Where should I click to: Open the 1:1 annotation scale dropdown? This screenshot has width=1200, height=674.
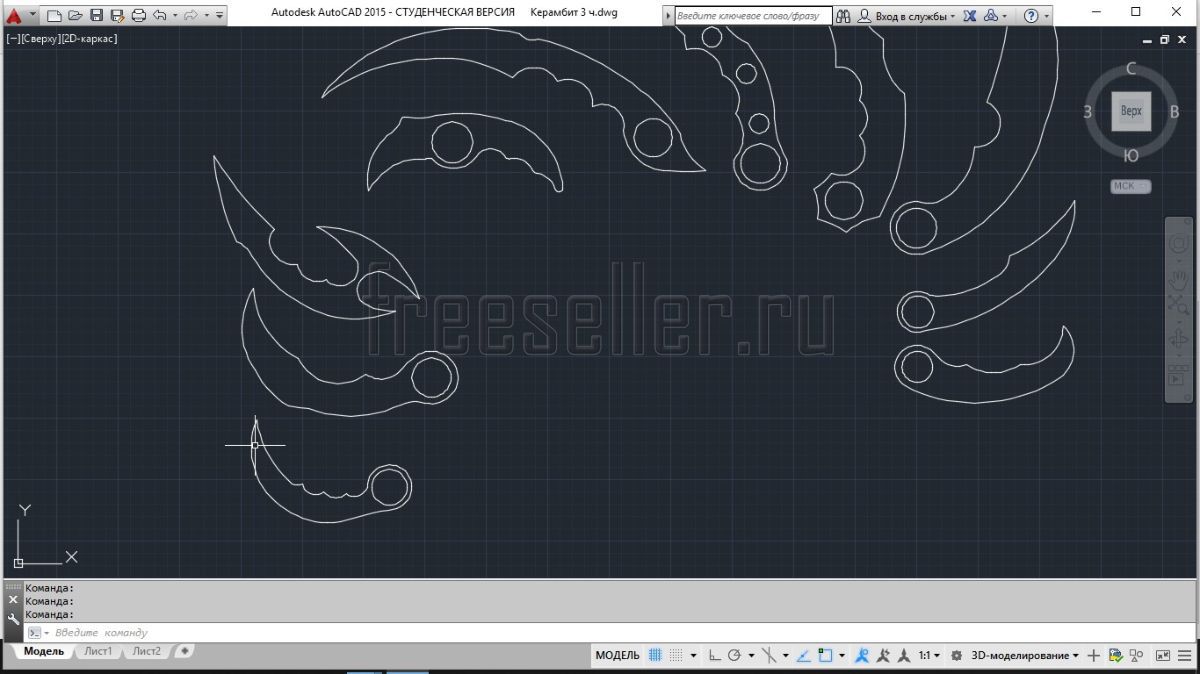click(x=929, y=656)
